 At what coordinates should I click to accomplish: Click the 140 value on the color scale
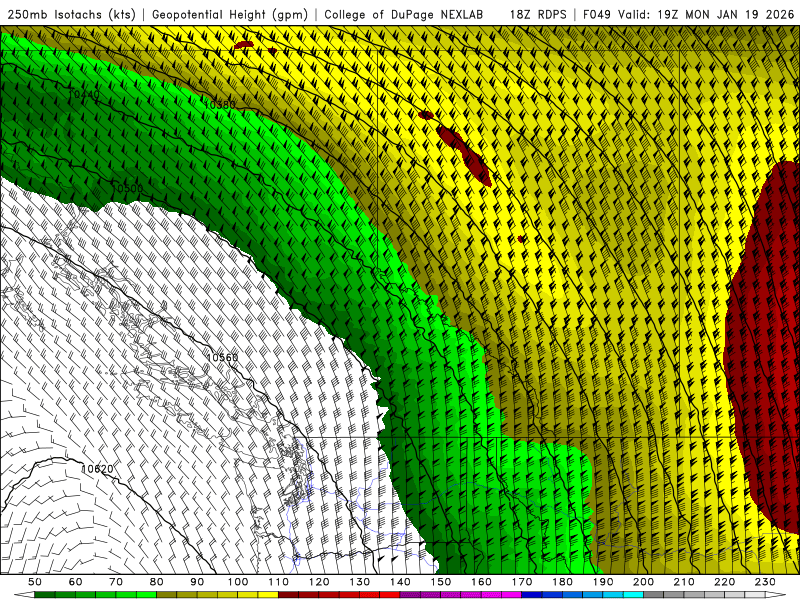coord(401,582)
